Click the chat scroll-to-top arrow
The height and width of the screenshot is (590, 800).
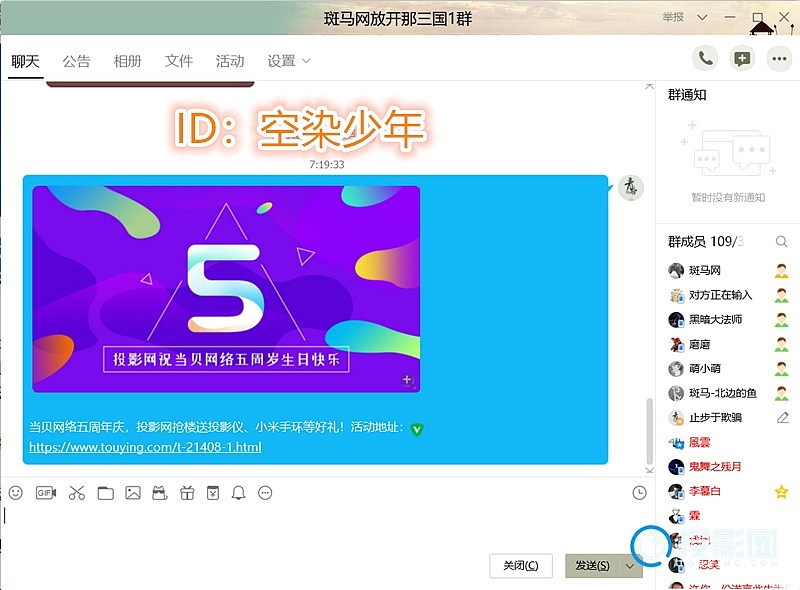pos(649,86)
